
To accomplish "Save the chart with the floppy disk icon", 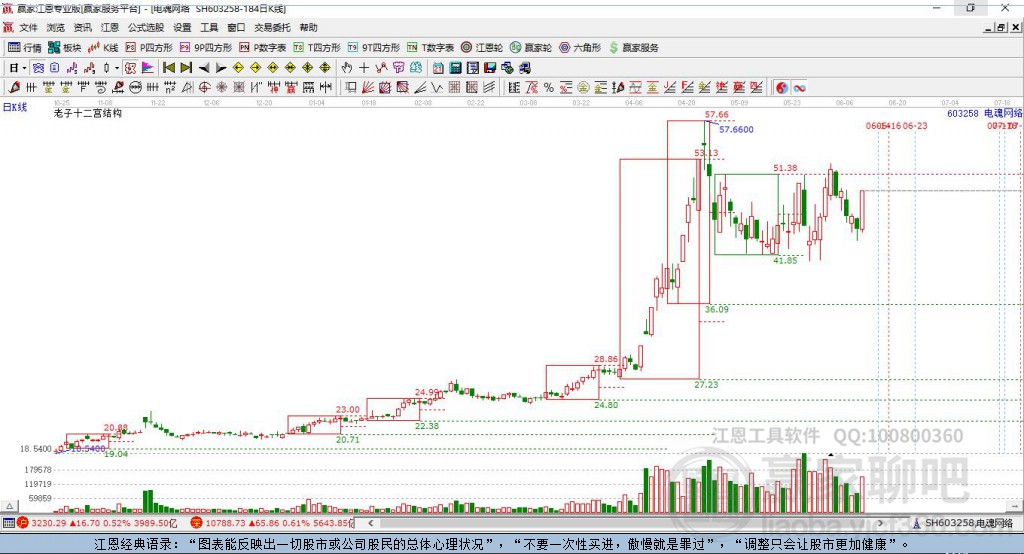I will [x=490, y=68].
